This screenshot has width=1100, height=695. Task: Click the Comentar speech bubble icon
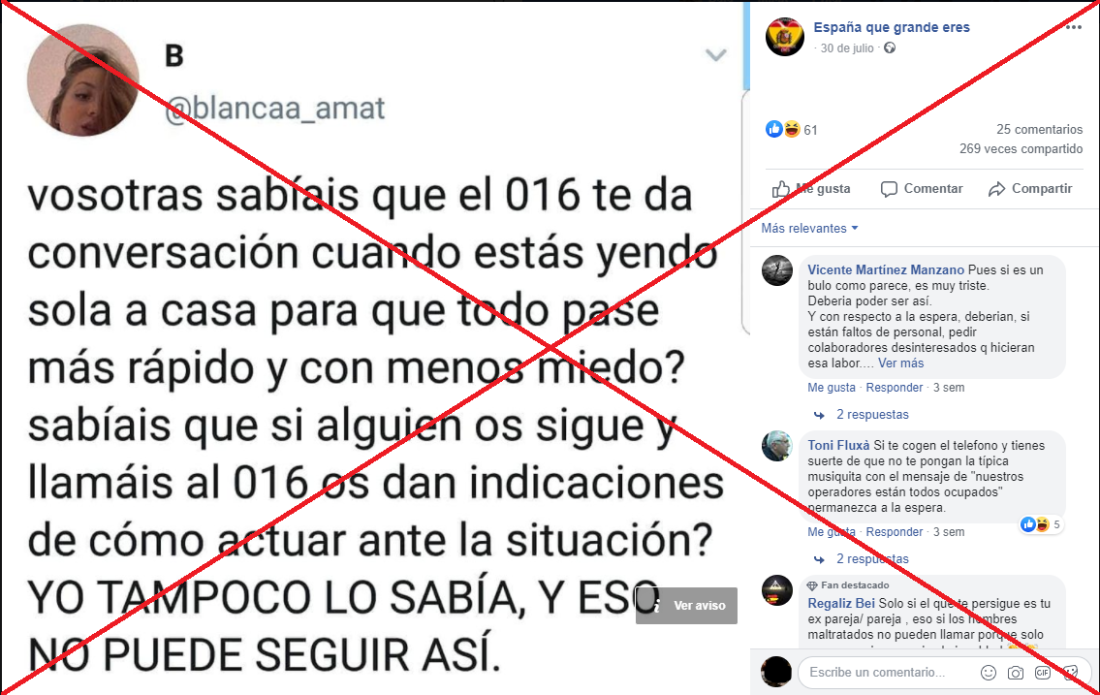(x=889, y=189)
